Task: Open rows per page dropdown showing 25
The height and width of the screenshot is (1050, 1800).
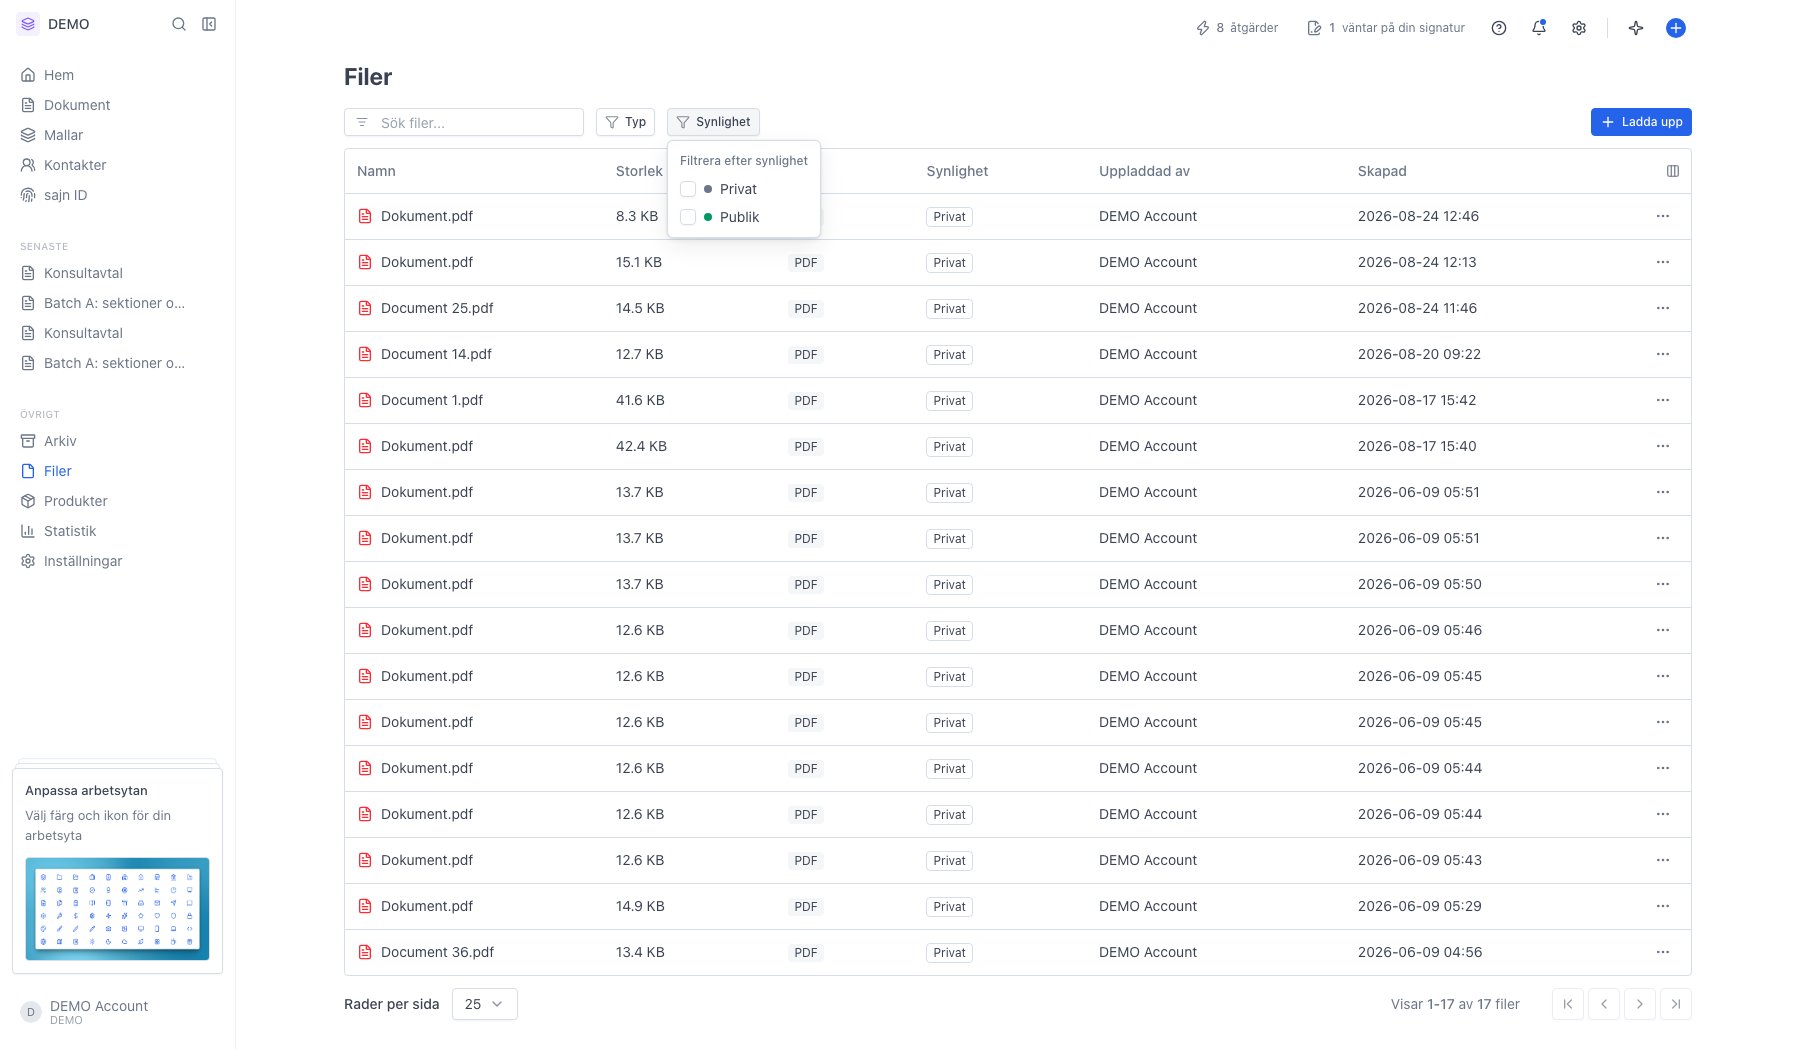Action: point(485,1004)
